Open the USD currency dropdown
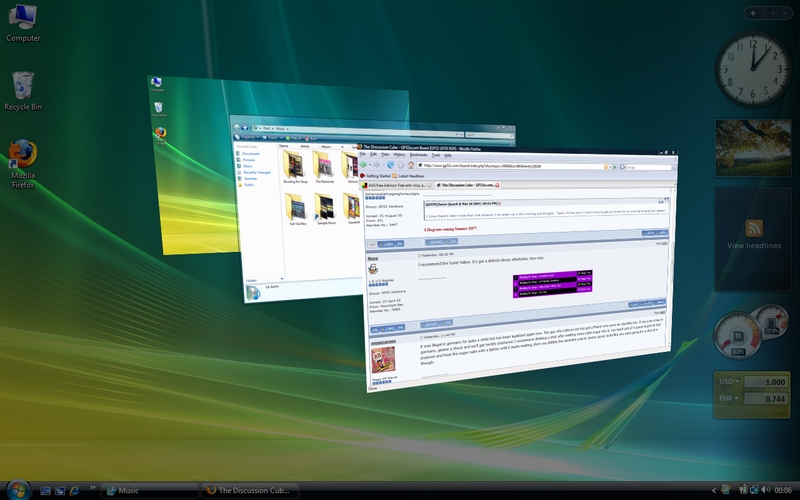The width and height of the screenshot is (800, 500). pos(730,381)
